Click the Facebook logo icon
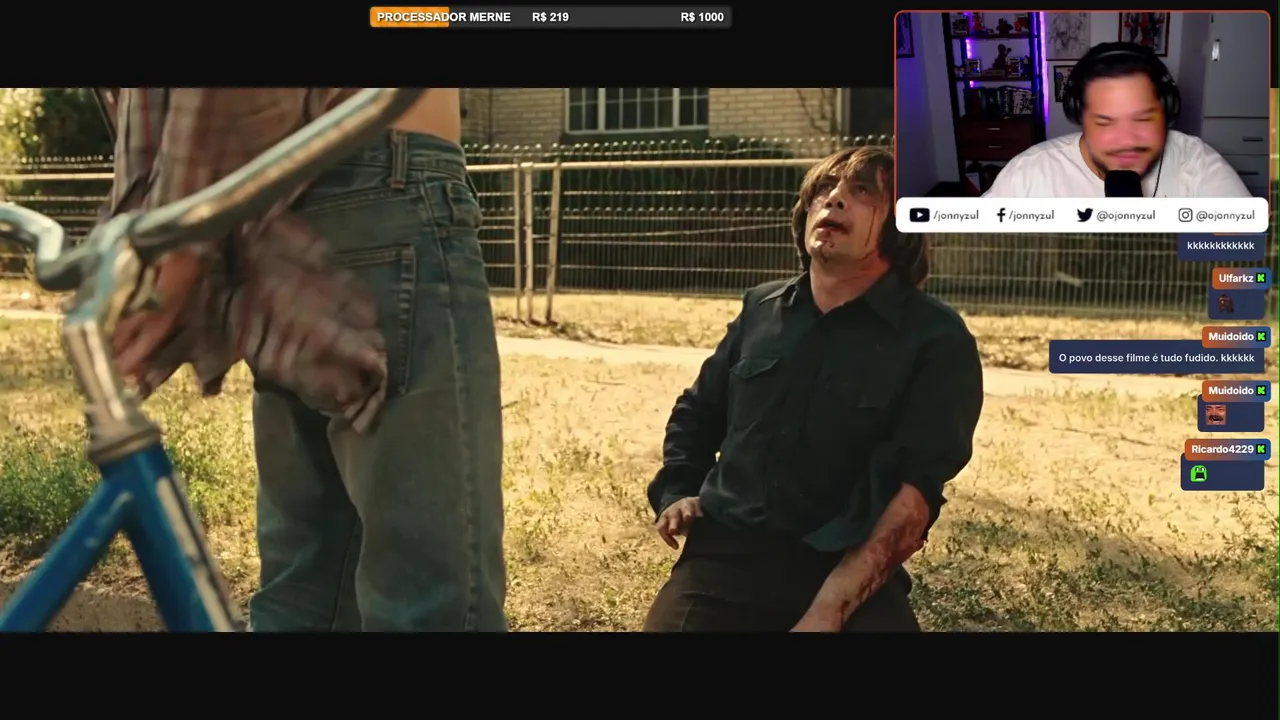The height and width of the screenshot is (720, 1280). coord(1001,215)
